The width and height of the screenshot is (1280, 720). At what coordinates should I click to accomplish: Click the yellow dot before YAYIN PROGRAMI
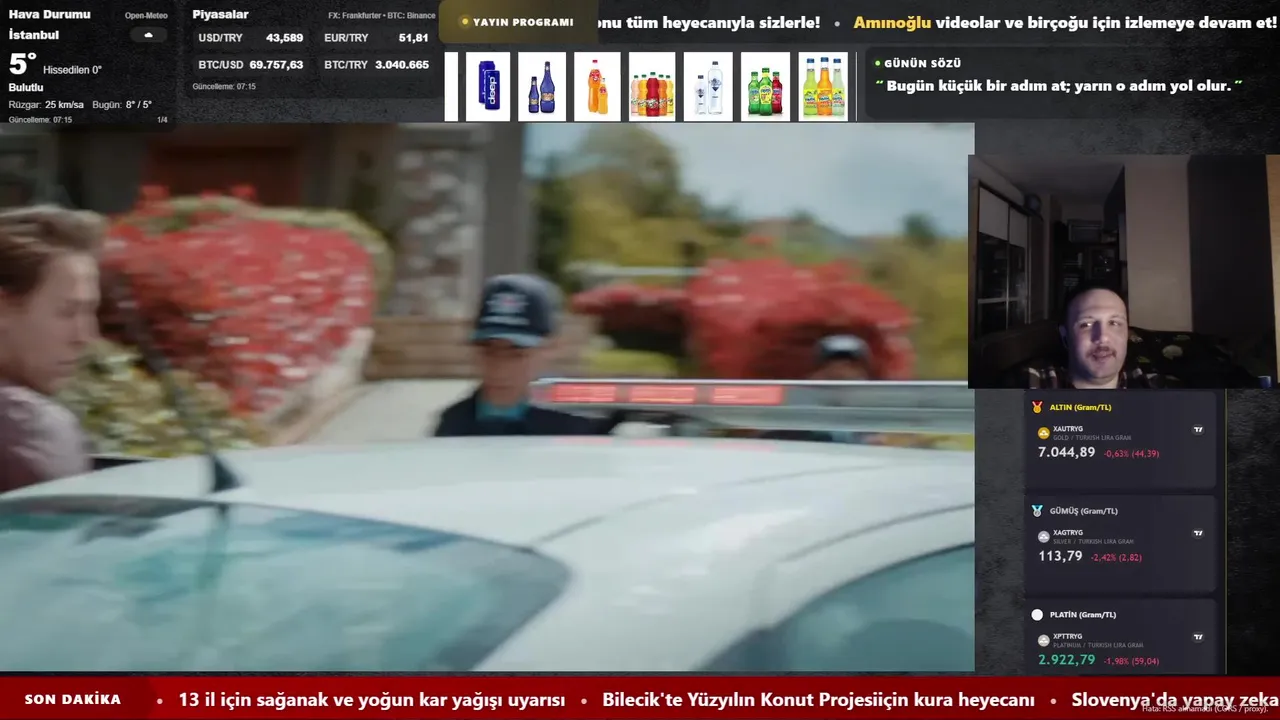[465, 22]
